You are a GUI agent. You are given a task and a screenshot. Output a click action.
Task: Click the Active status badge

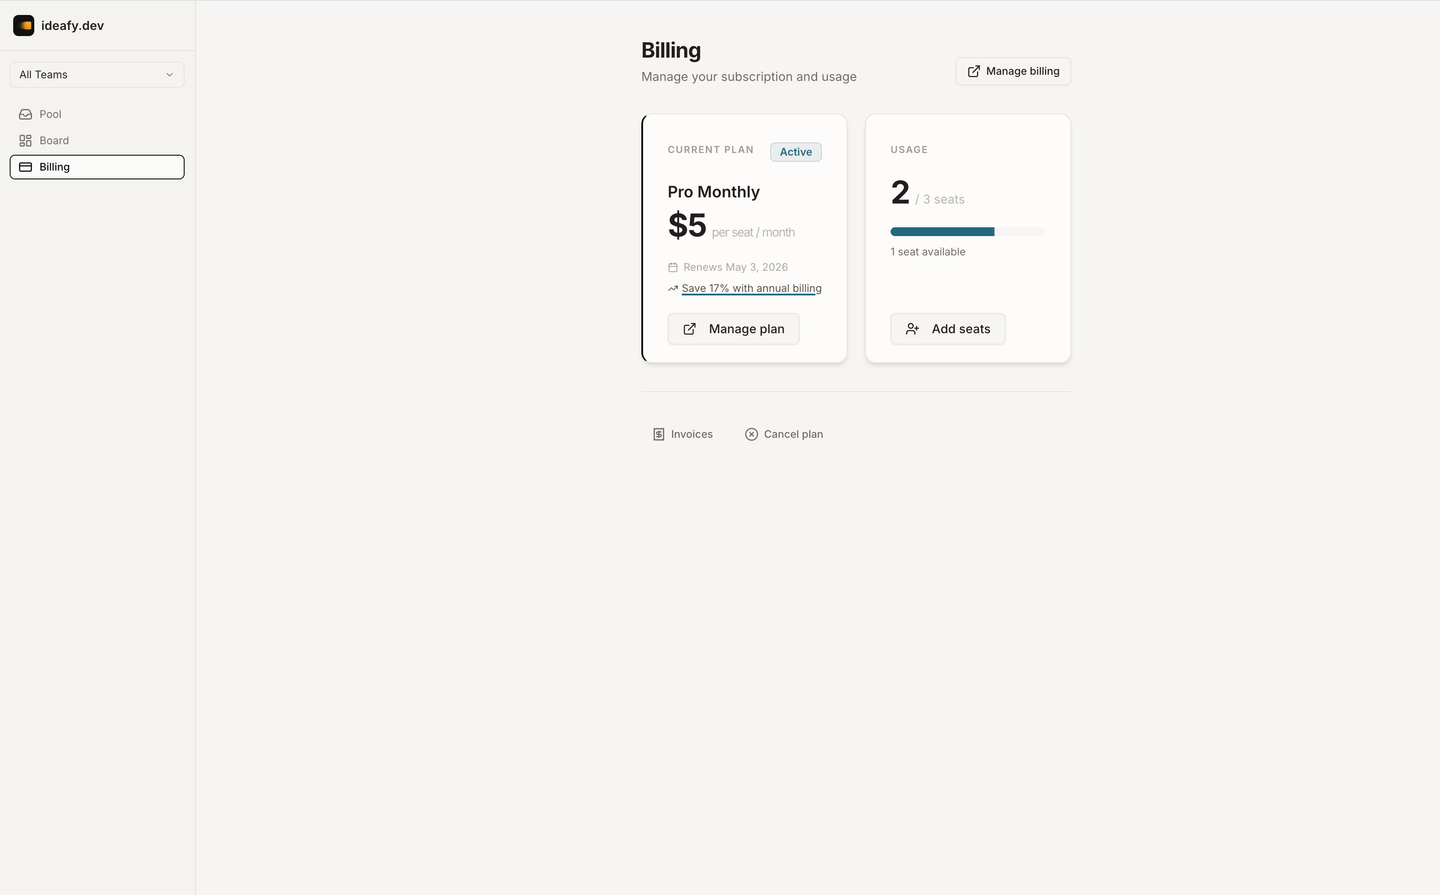click(796, 152)
